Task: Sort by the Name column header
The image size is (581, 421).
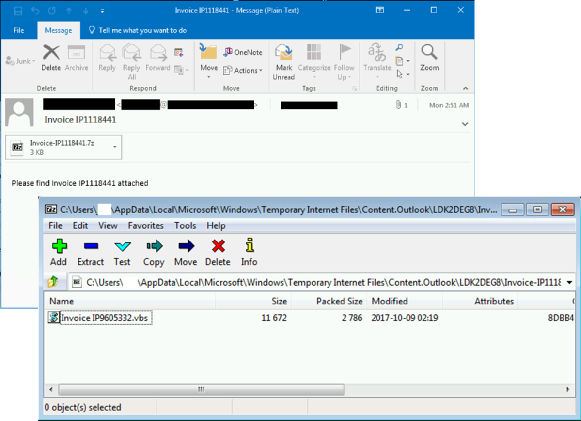Action: click(x=130, y=301)
